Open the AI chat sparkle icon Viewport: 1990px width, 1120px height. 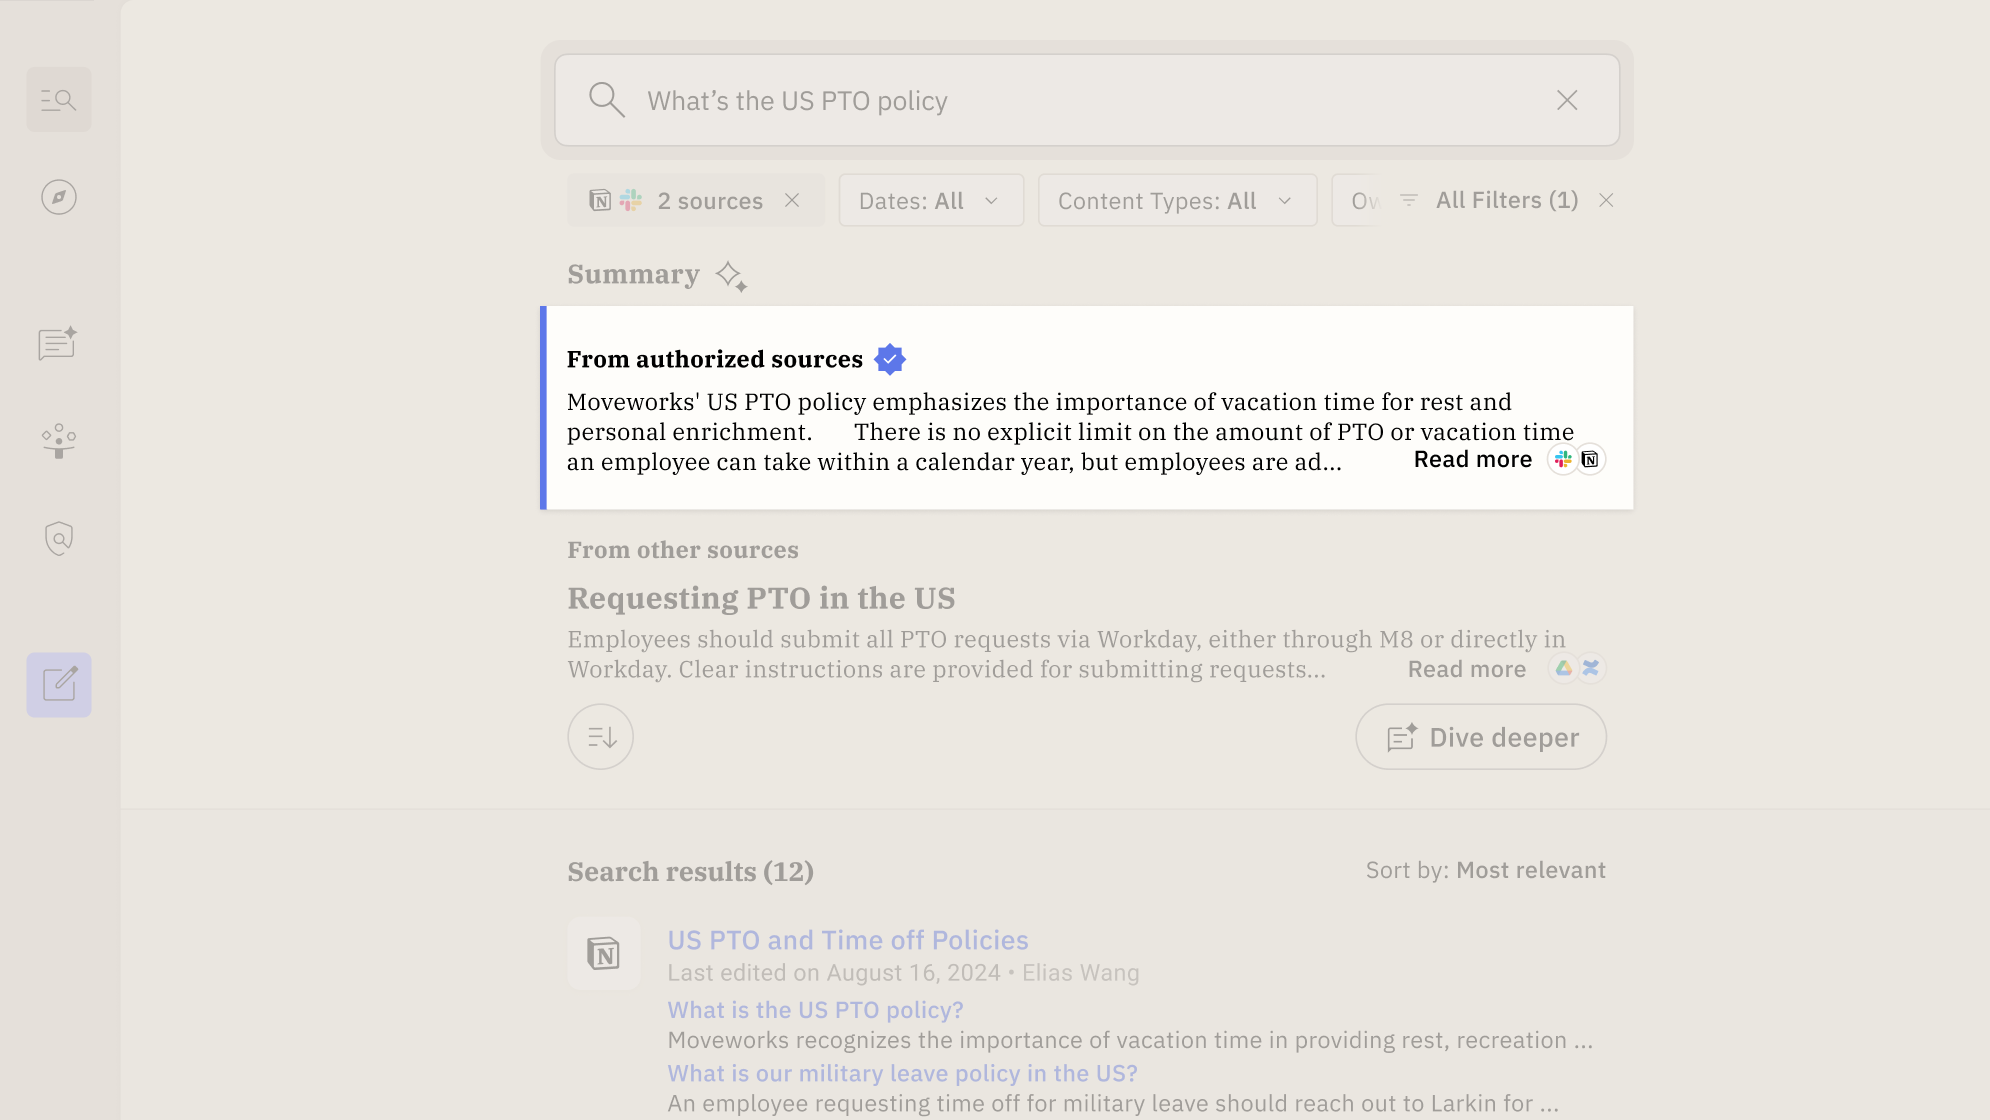[58, 343]
